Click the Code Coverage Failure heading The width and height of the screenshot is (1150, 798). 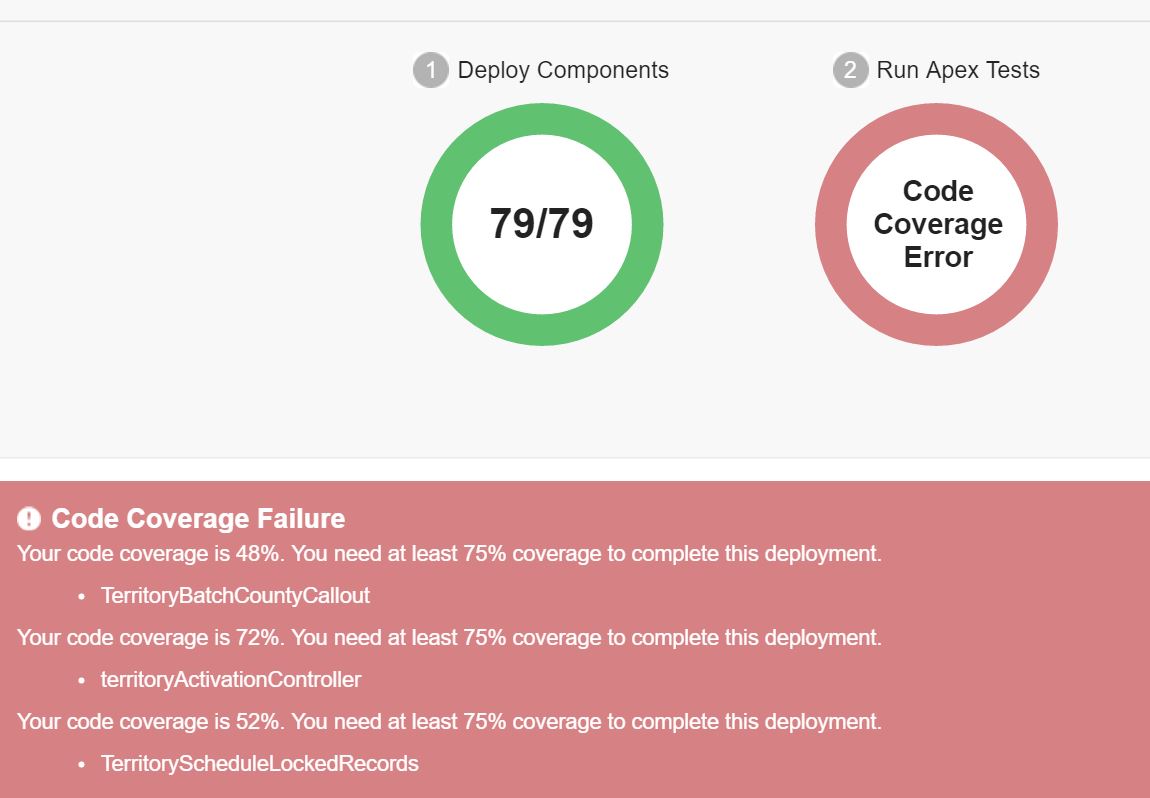pyautogui.click(x=198, y=518)
